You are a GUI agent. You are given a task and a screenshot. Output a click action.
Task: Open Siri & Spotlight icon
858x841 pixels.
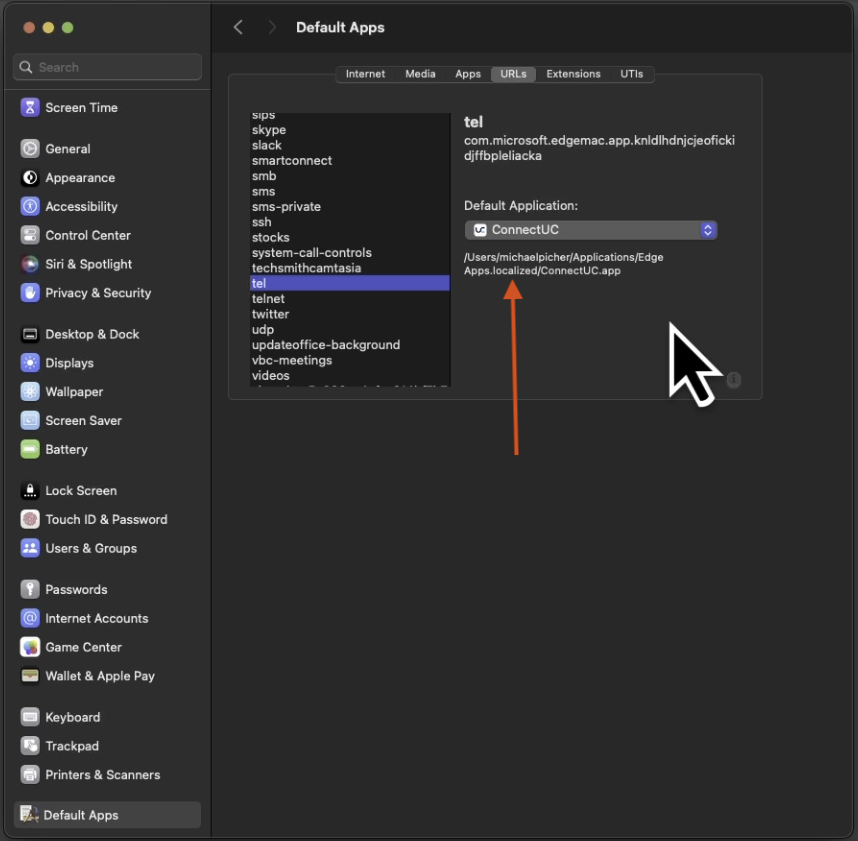tap(30, 264)
